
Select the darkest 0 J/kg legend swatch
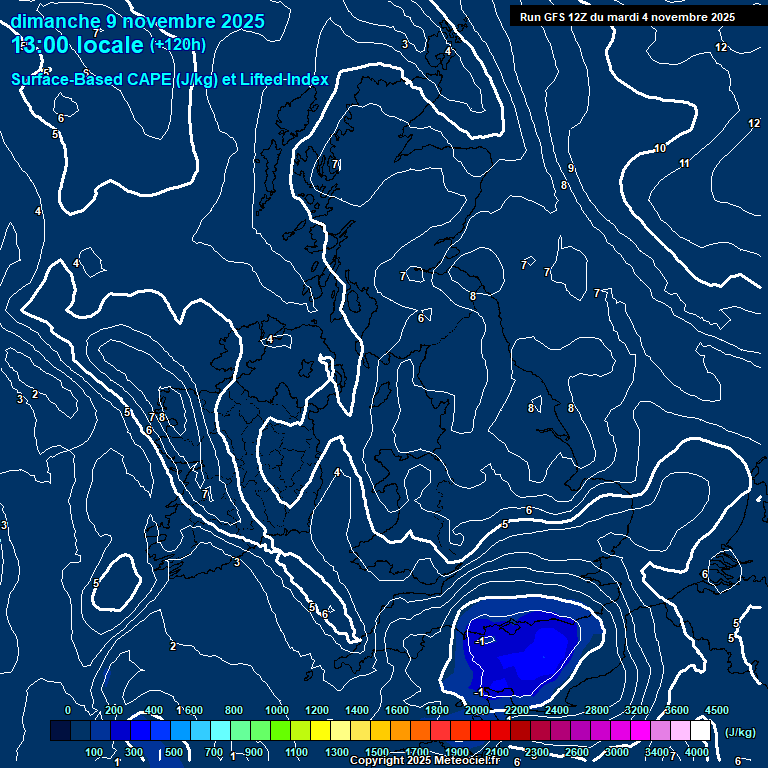pyautogui.click(x=60, y=732)
